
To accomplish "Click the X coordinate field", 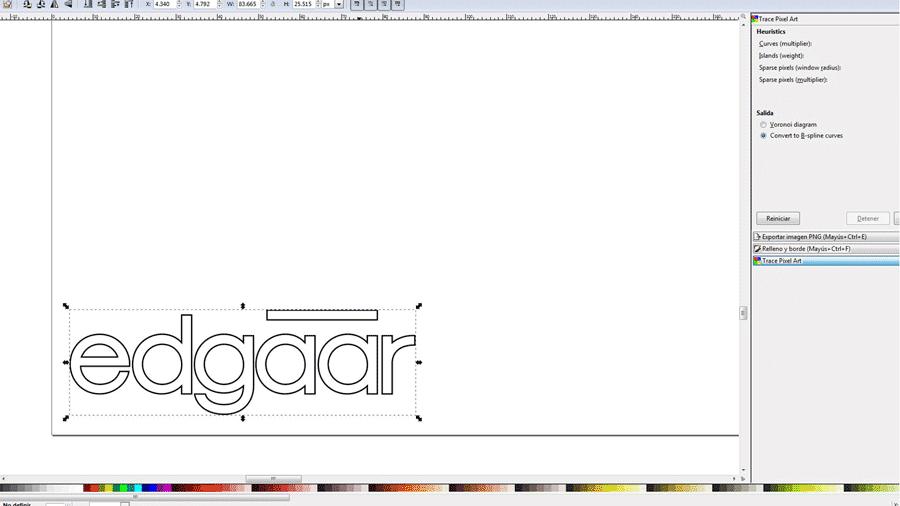I will pos(164,4).
